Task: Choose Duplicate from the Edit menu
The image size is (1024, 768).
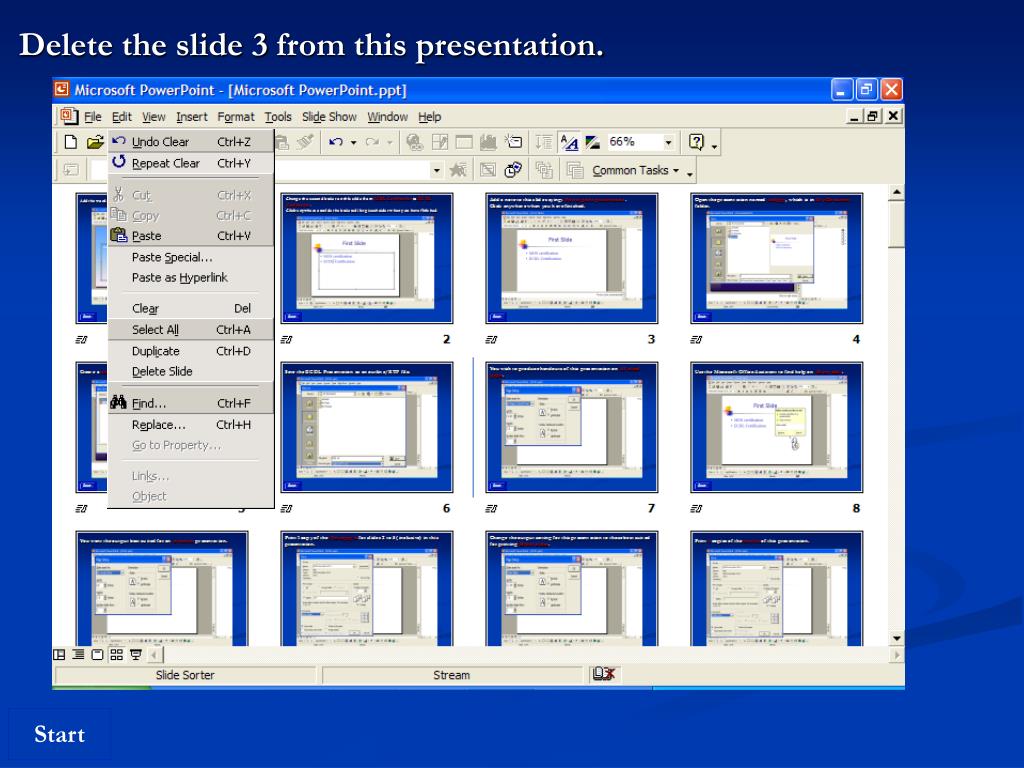Action: (x=191, y=351)
